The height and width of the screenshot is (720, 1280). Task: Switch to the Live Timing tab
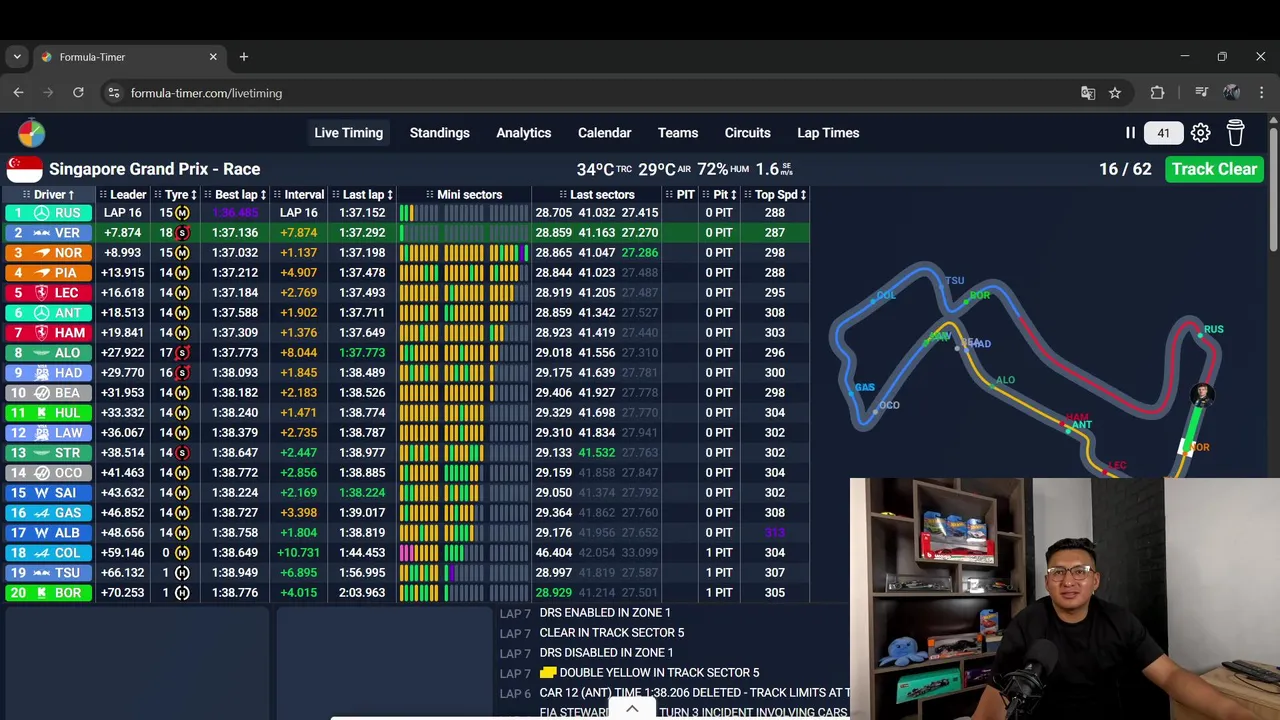coord(348,133)
